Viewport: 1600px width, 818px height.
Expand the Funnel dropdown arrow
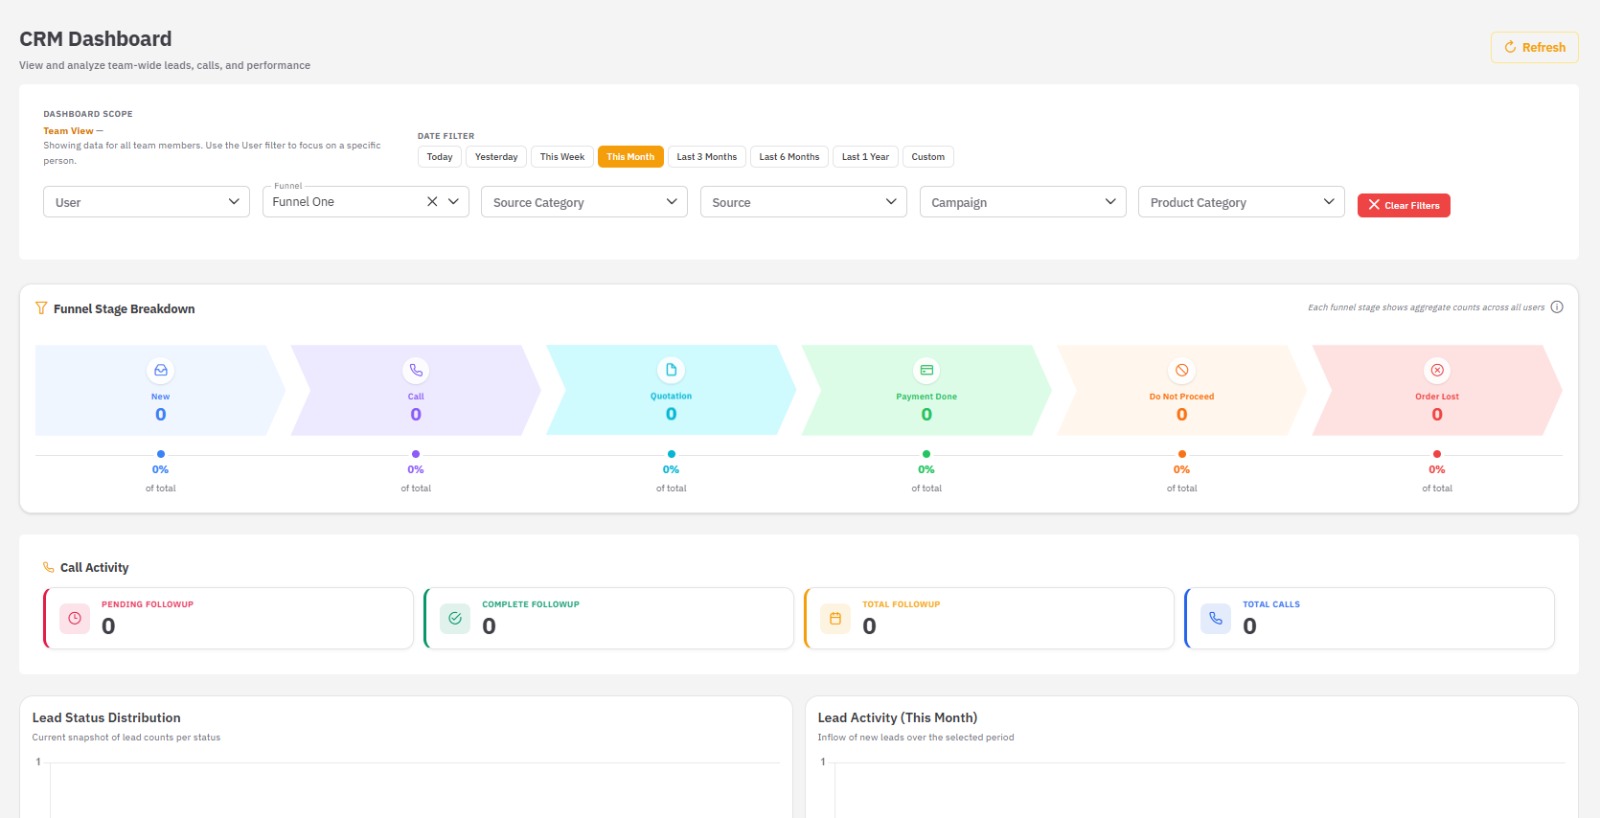pyautogui.click(x=453, y=201)
